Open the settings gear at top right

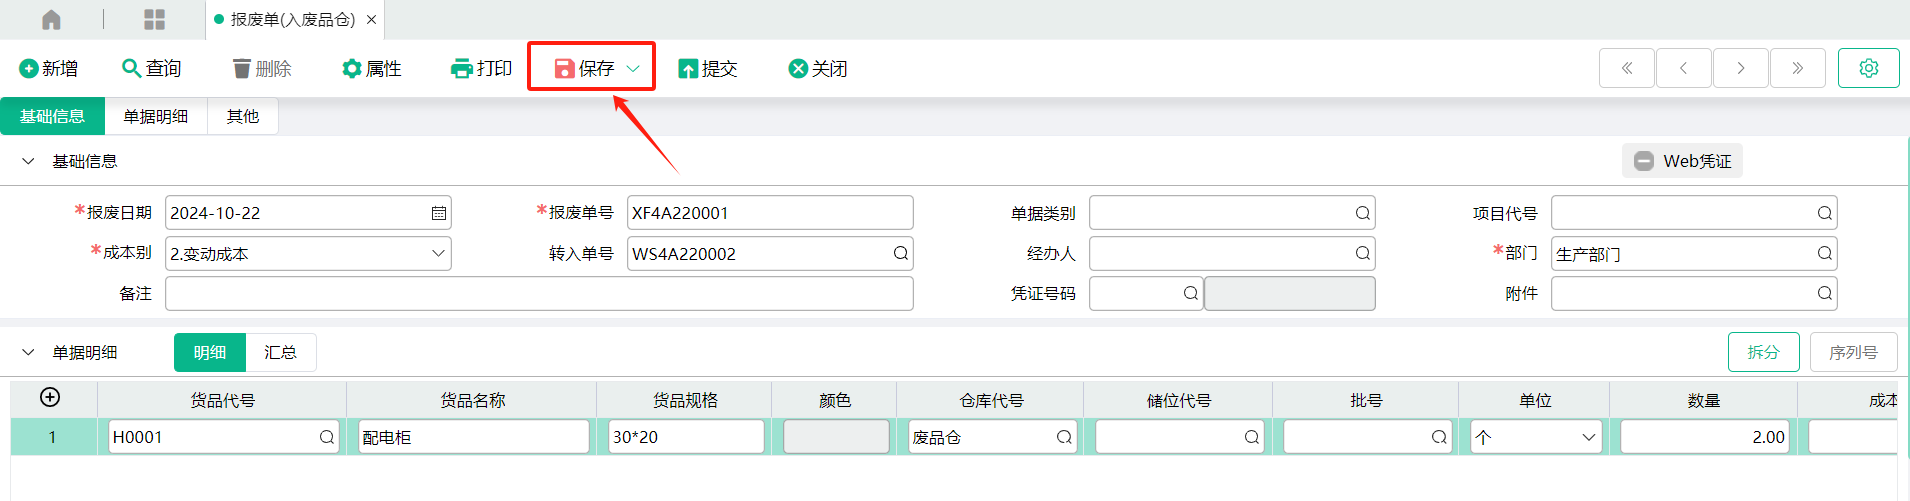1868,68
